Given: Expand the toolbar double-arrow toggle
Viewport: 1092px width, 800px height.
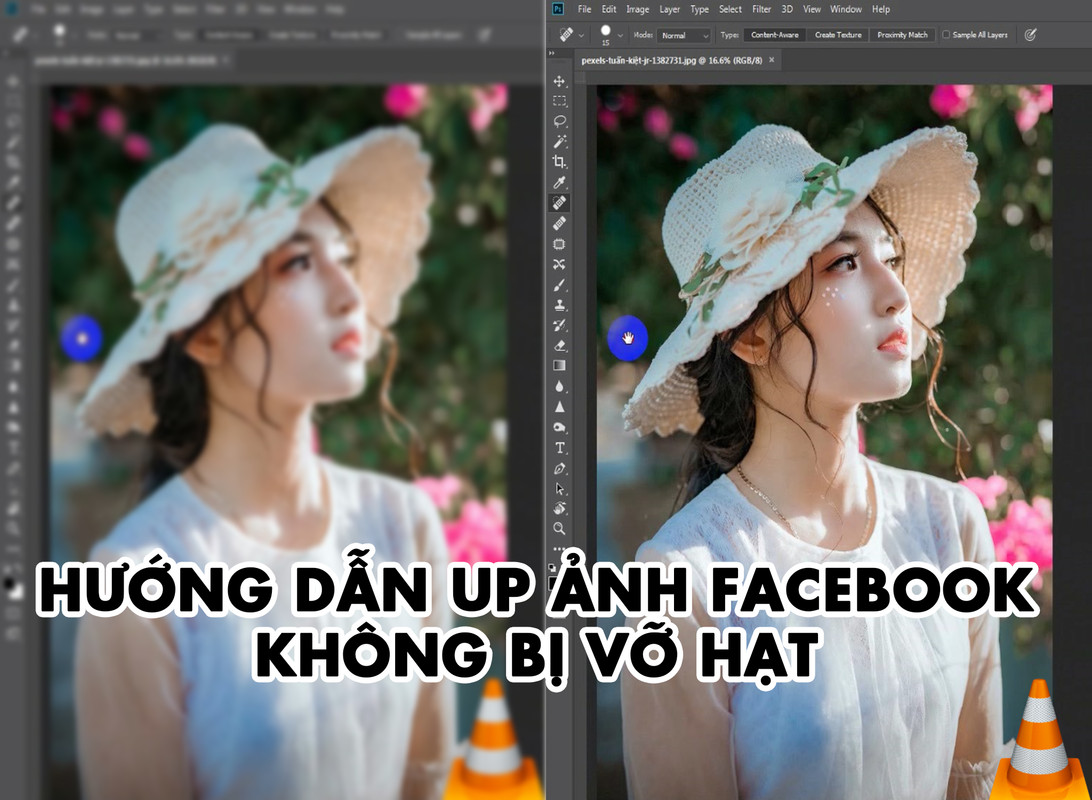Looking at the screenshot, I should click(x=552, y=53).
